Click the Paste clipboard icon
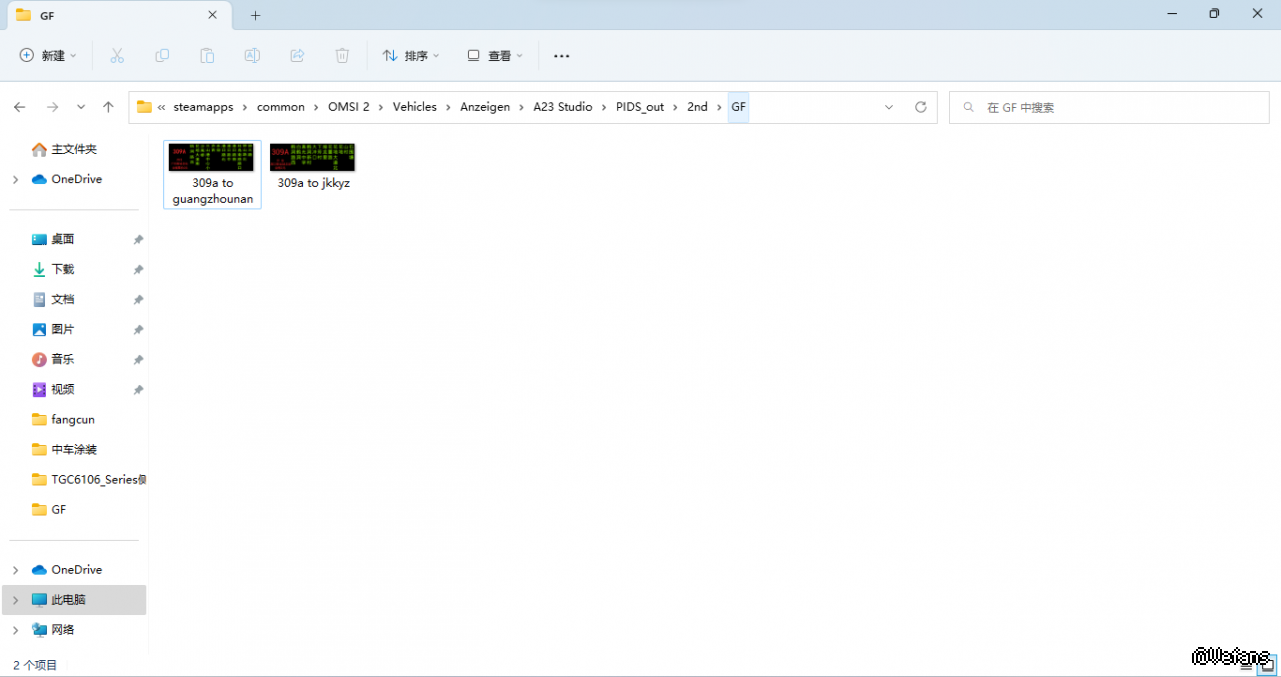 pyautogui.click(x=207, y=56)
